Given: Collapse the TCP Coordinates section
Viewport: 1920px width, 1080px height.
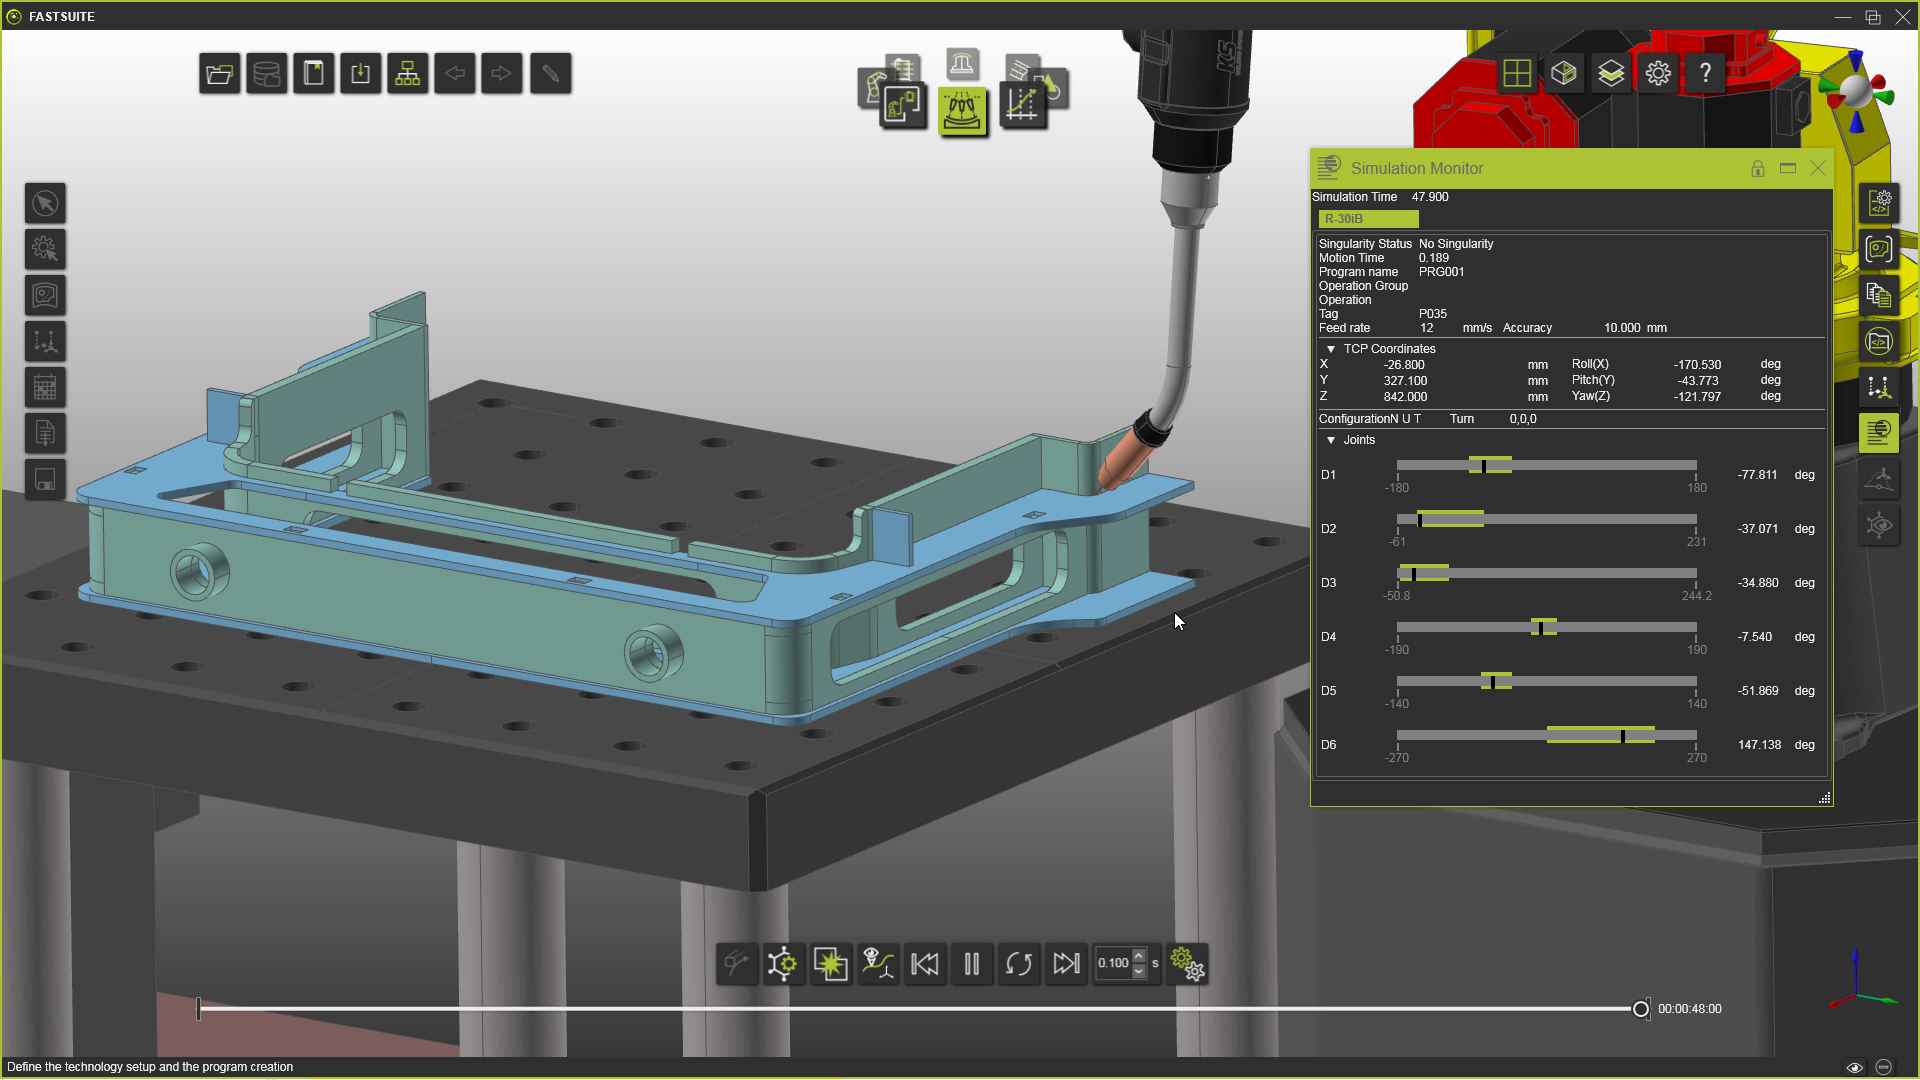Looking at the screenshot, I should (1331, 348).
